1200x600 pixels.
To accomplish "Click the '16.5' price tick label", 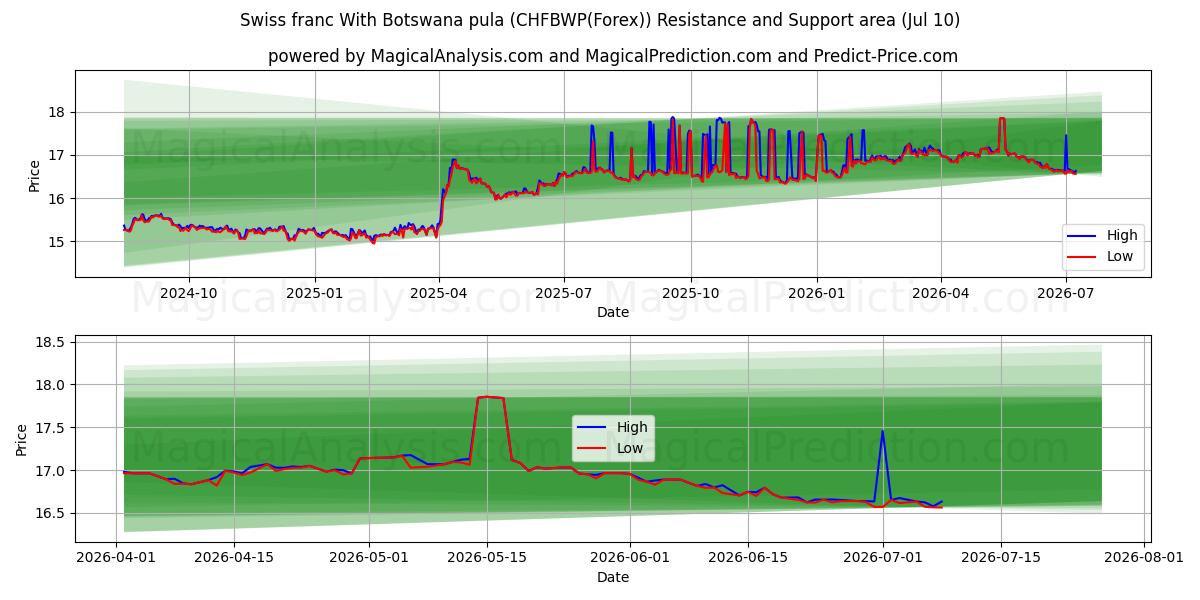I will pos(50,514).
